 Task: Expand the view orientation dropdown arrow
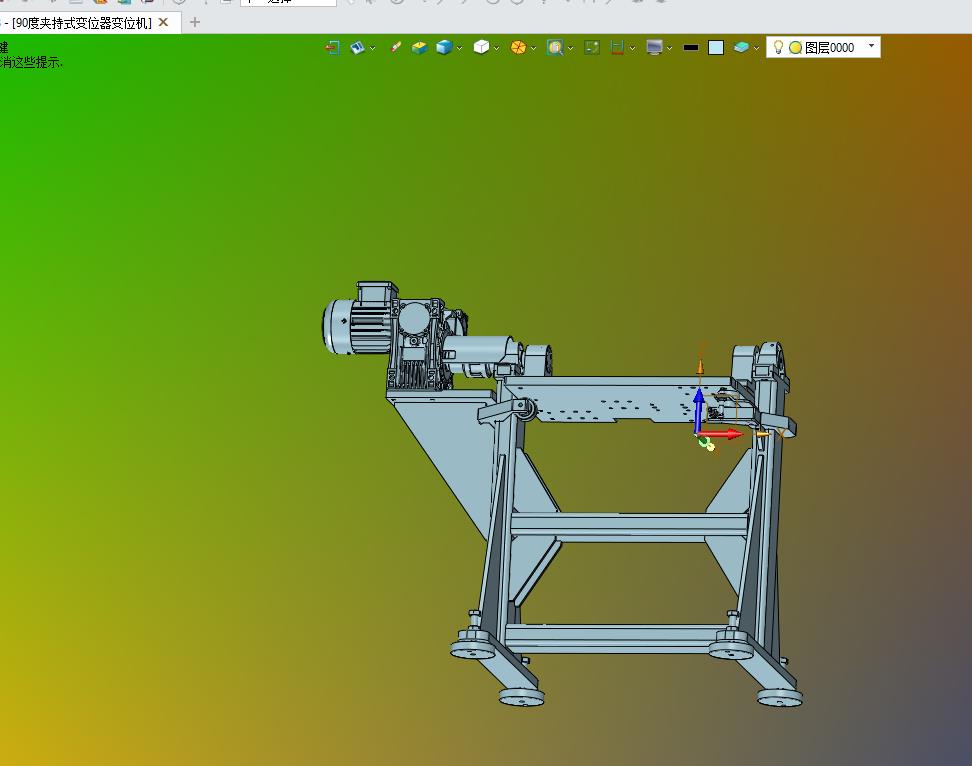click(373, 48)
